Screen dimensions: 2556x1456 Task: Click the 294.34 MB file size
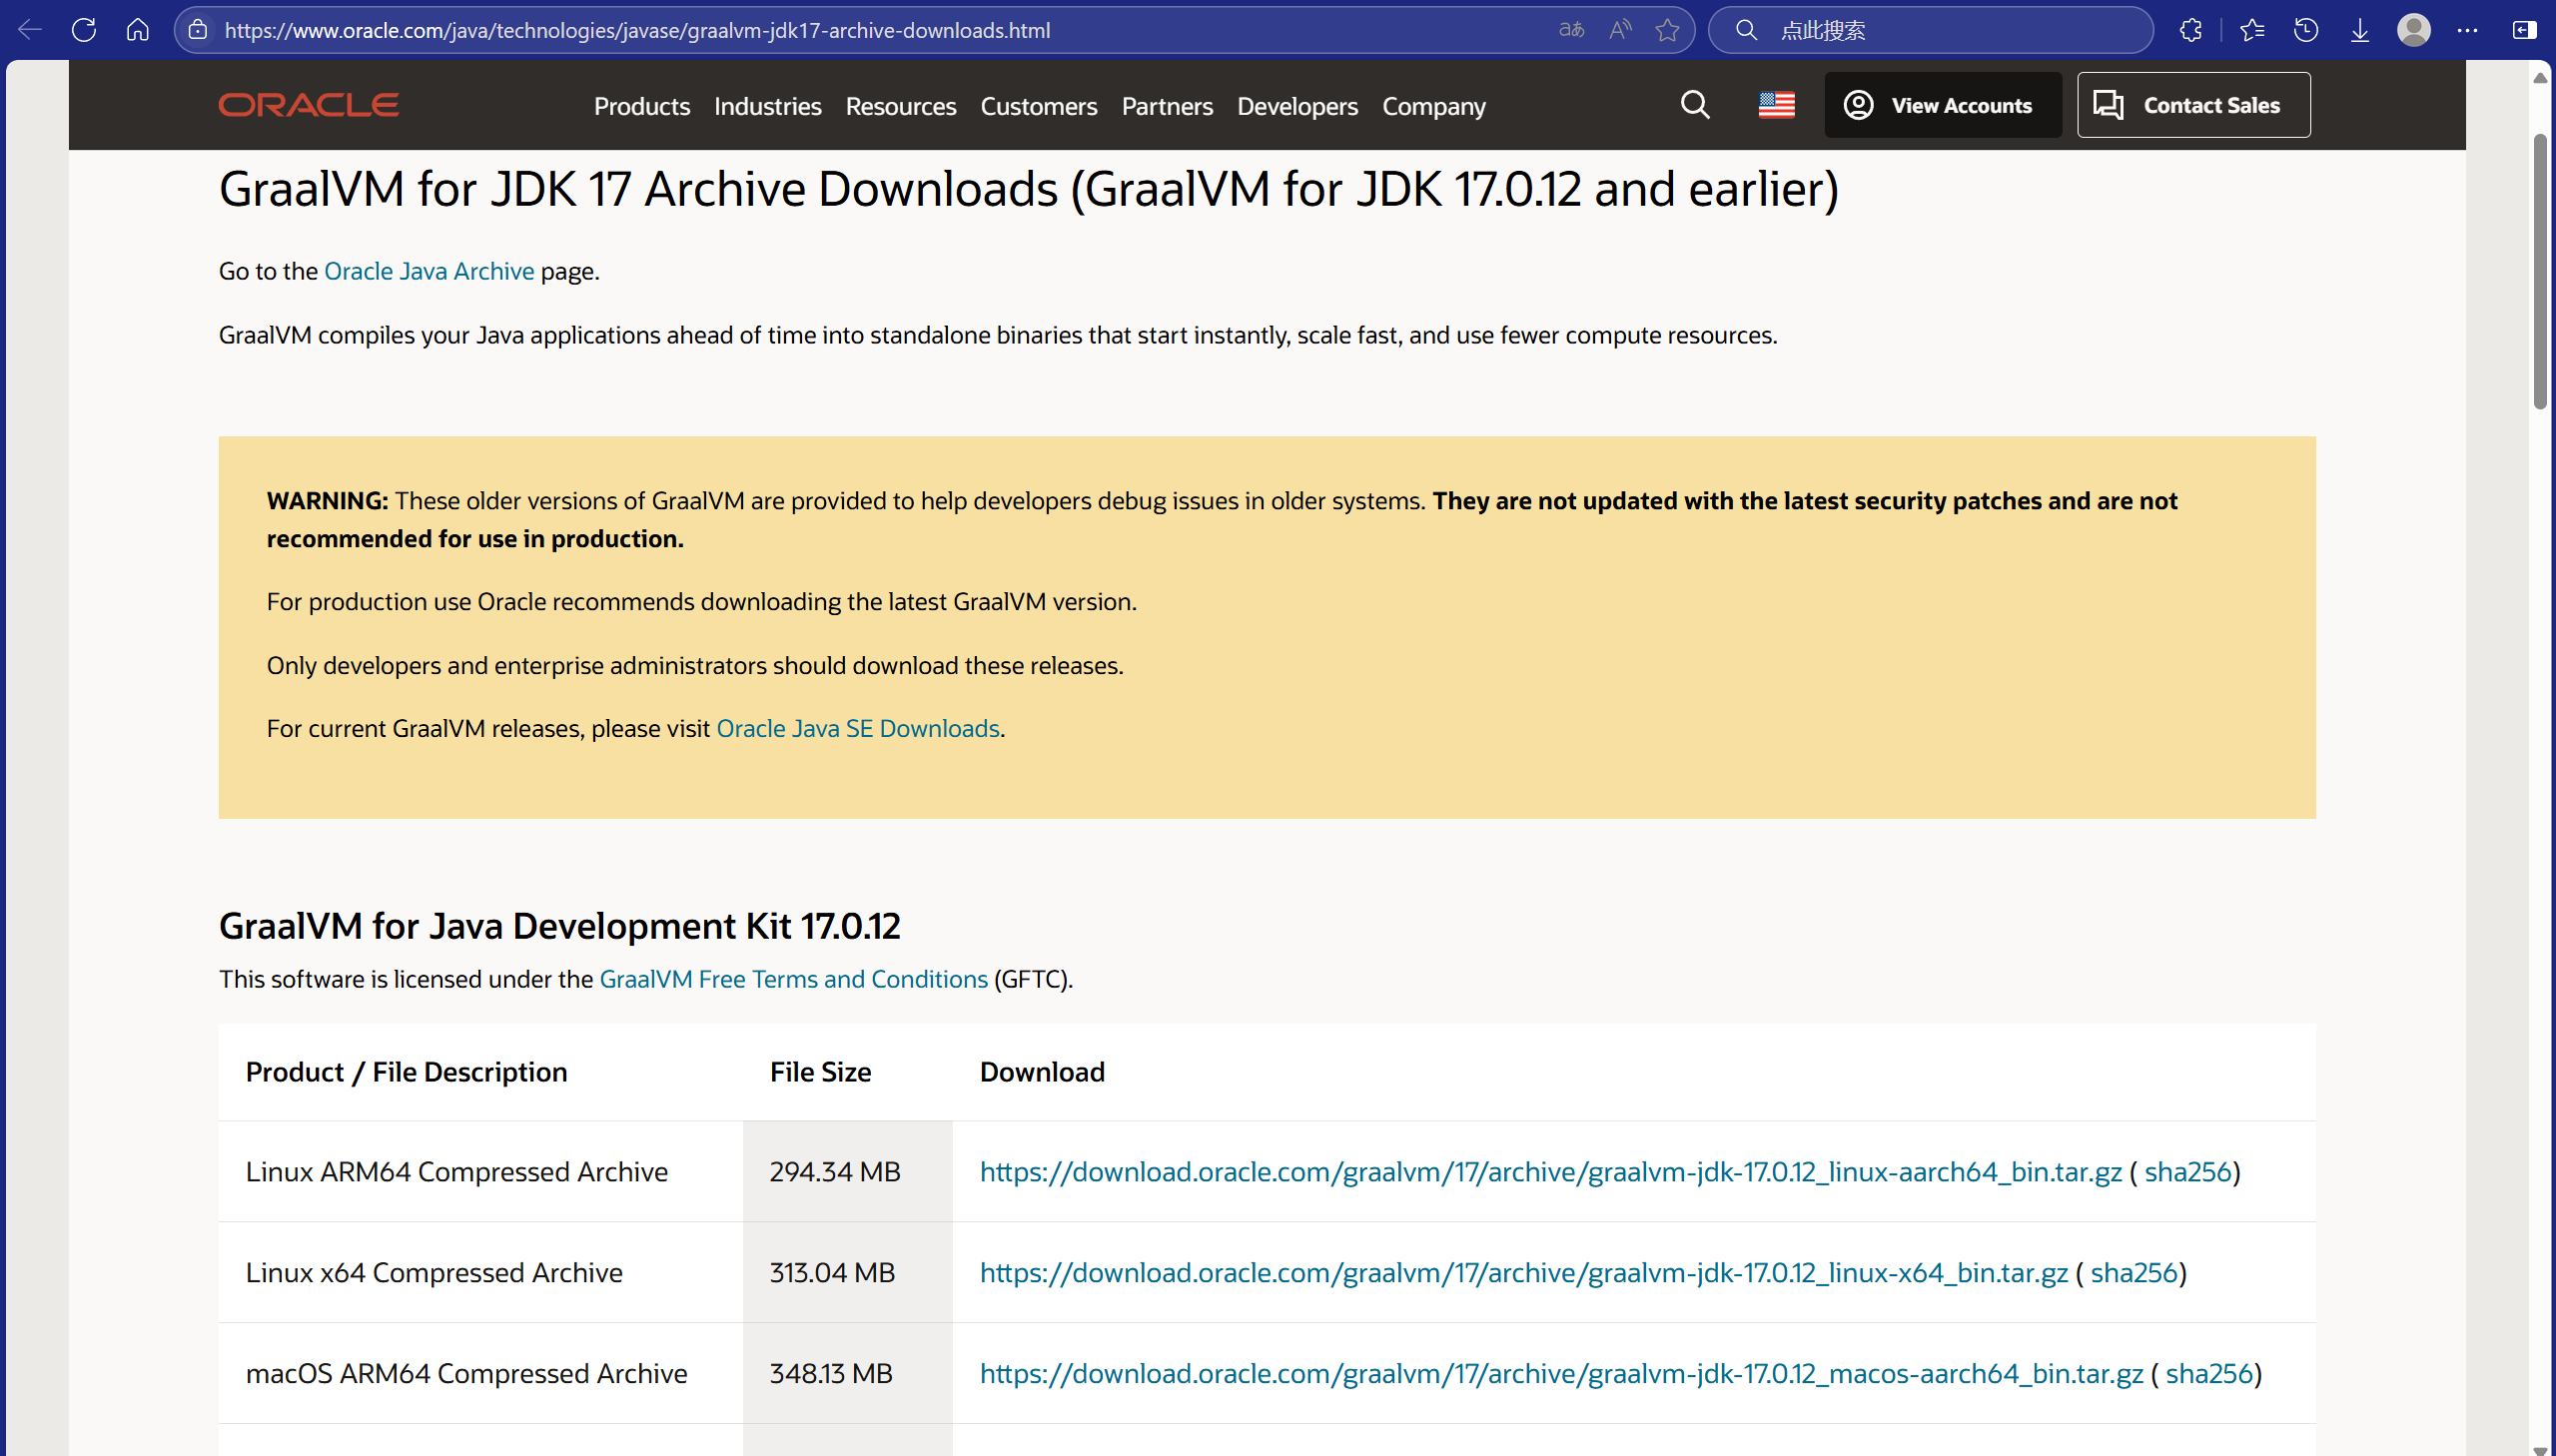[x=834, y=1172]
